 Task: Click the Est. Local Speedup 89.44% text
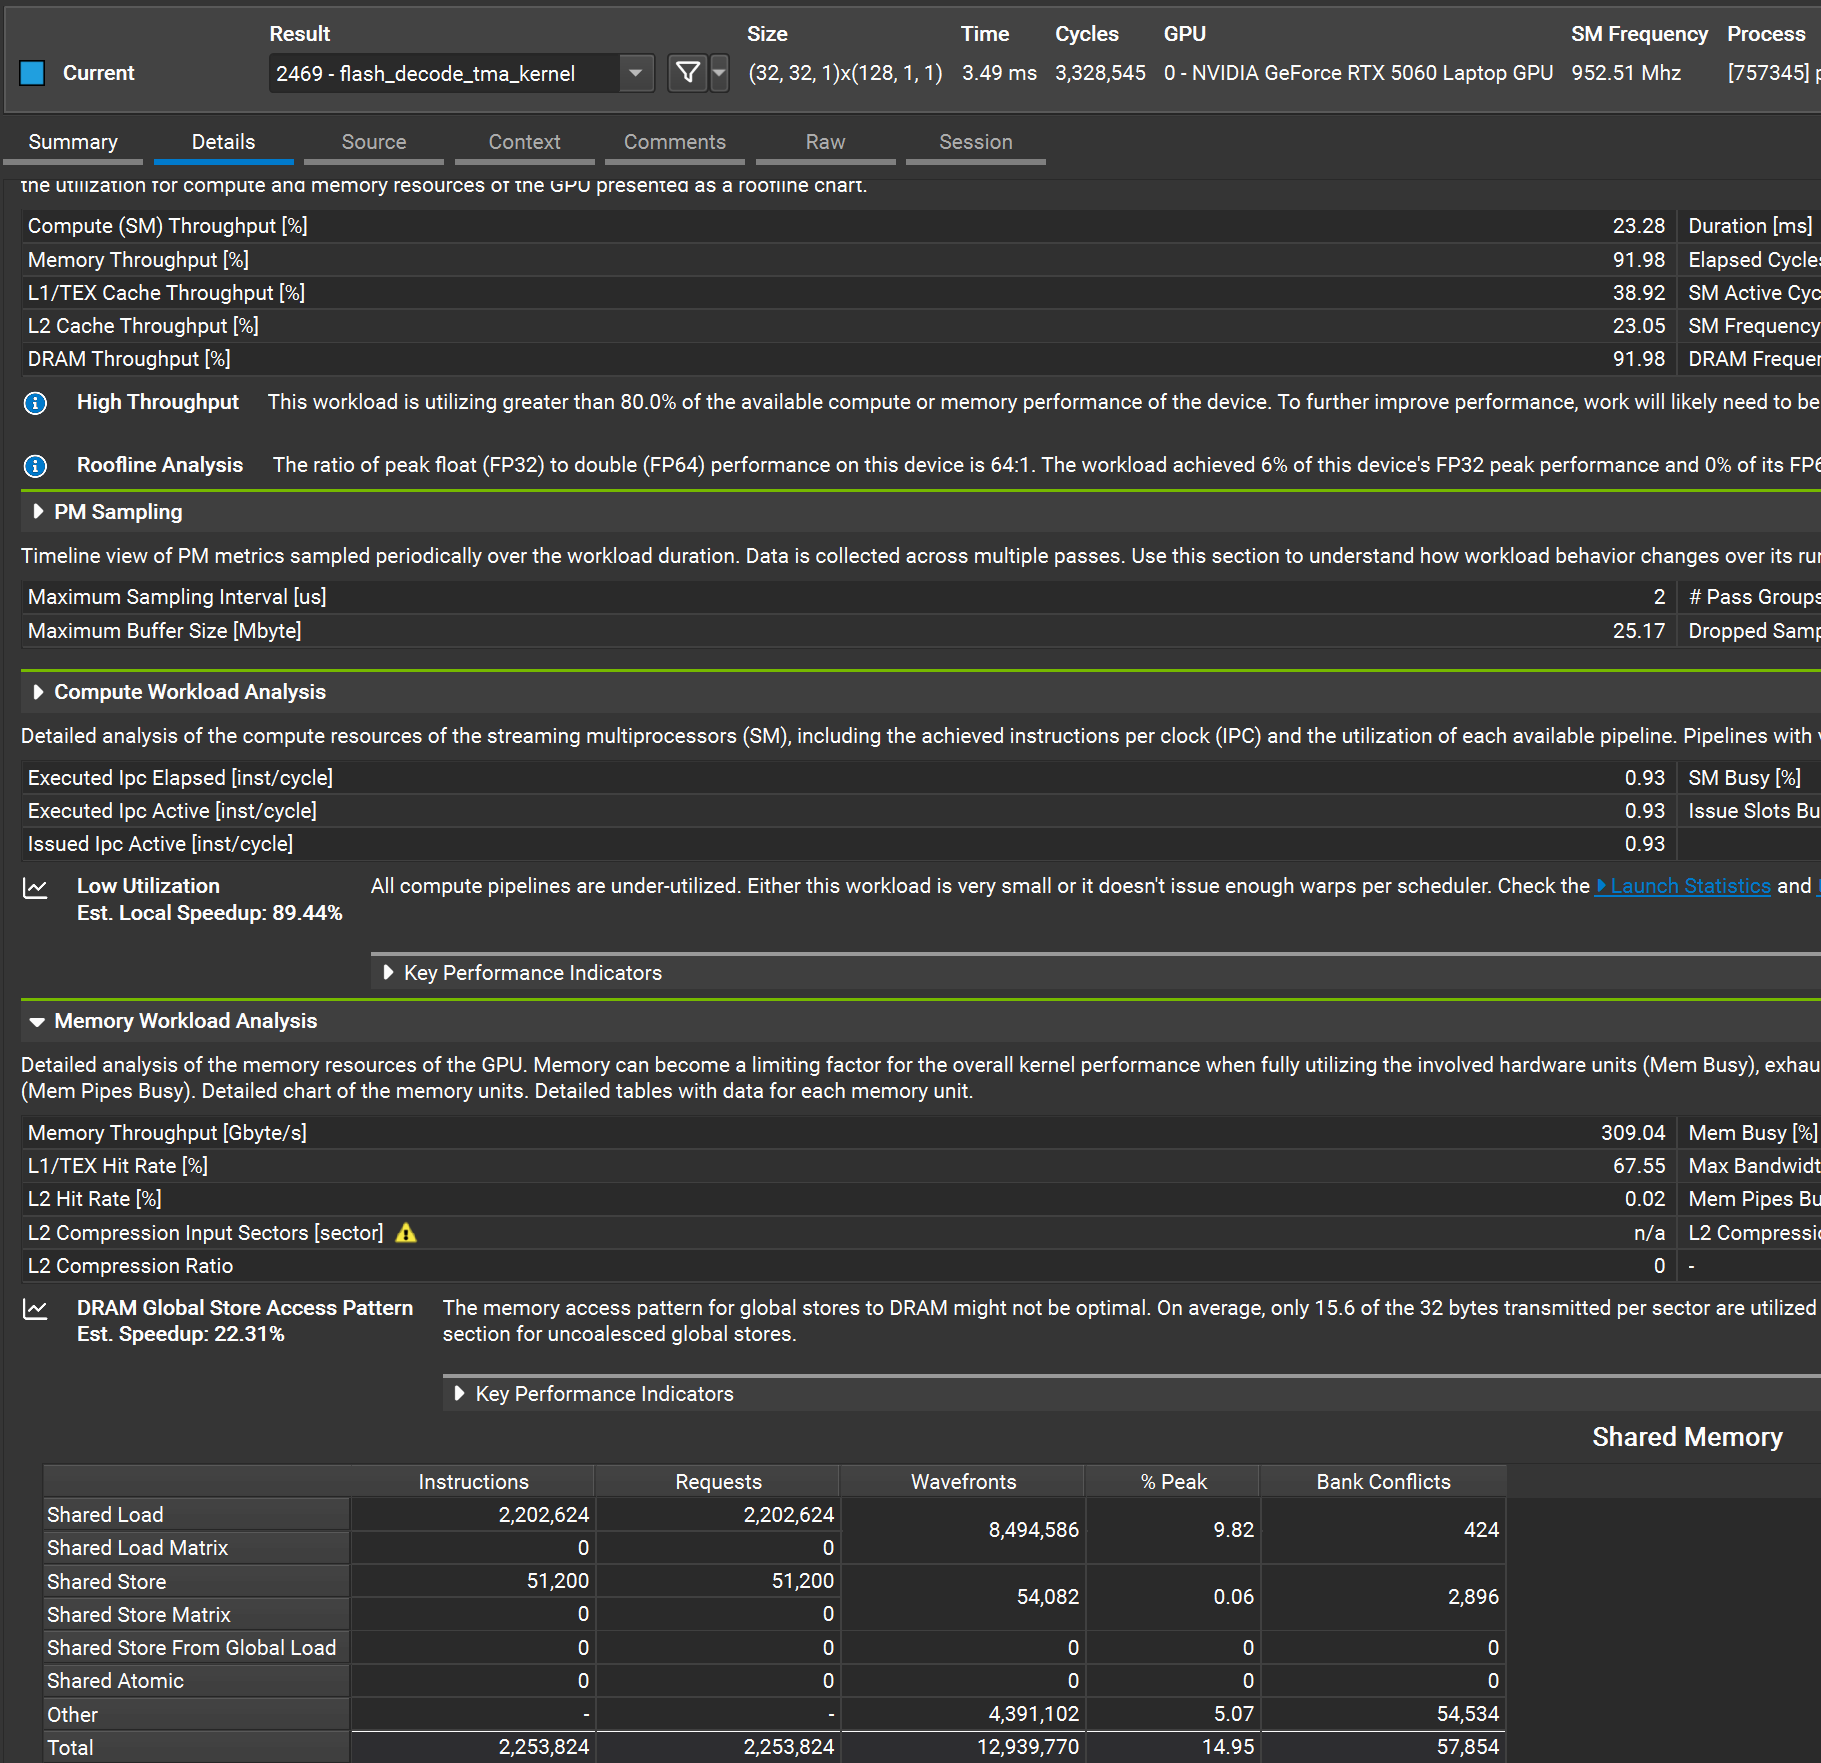point(210,913)
